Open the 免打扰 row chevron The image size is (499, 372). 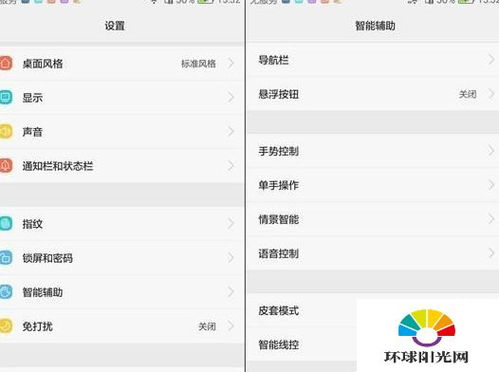231,326
